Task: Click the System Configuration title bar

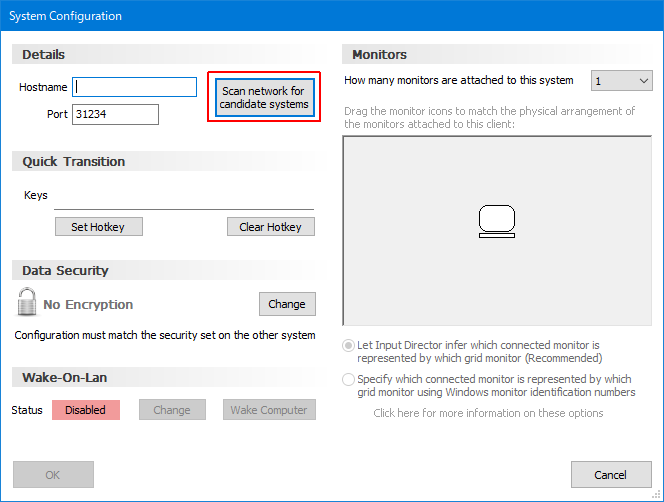Action: 300,16
